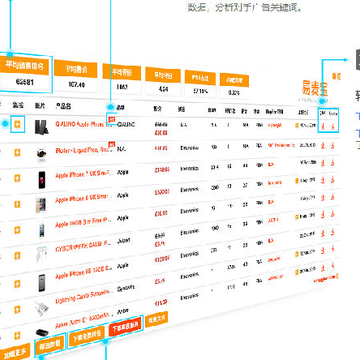This screenshot has width=360, height=360.
Task: Click the 图片 column header
Action: (x=40, y=106)
